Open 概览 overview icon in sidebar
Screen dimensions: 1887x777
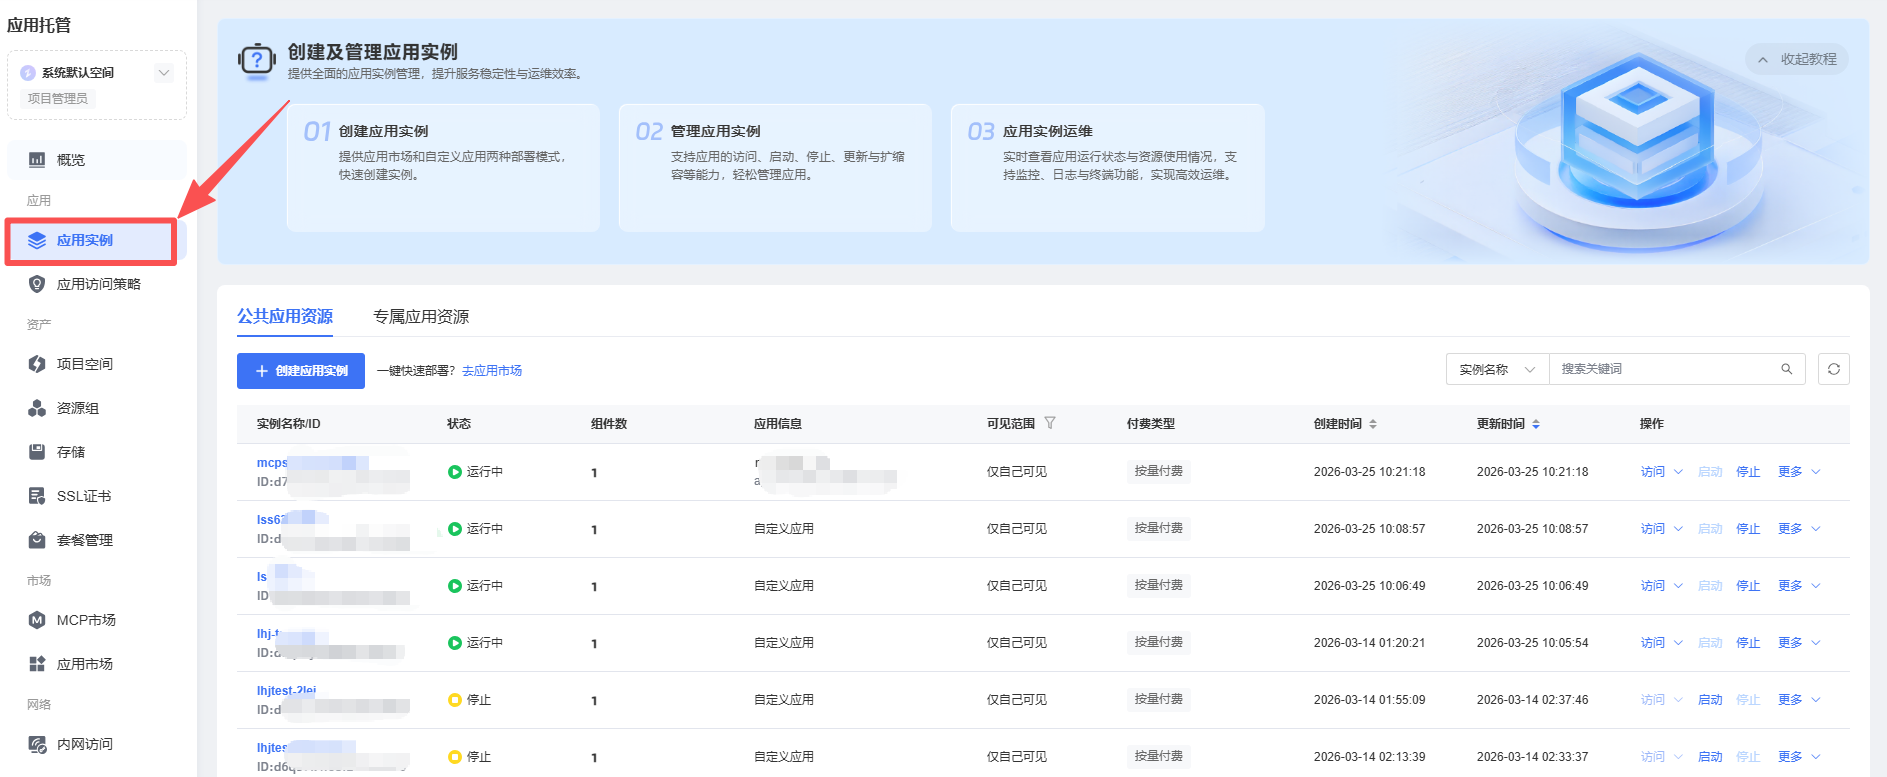coord(37,160)
